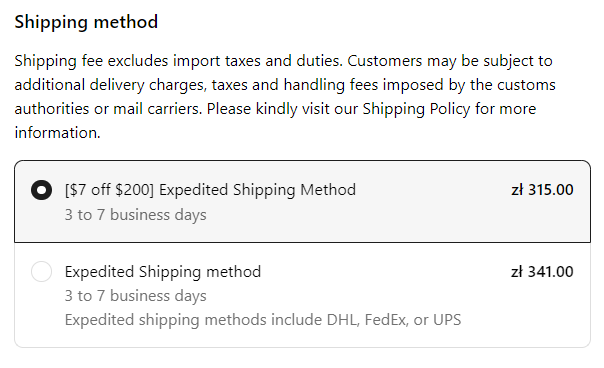This screenshot has width=604, height=368.
Task: Open the Shipping Policy text in the notice
Action: point(416,109)
